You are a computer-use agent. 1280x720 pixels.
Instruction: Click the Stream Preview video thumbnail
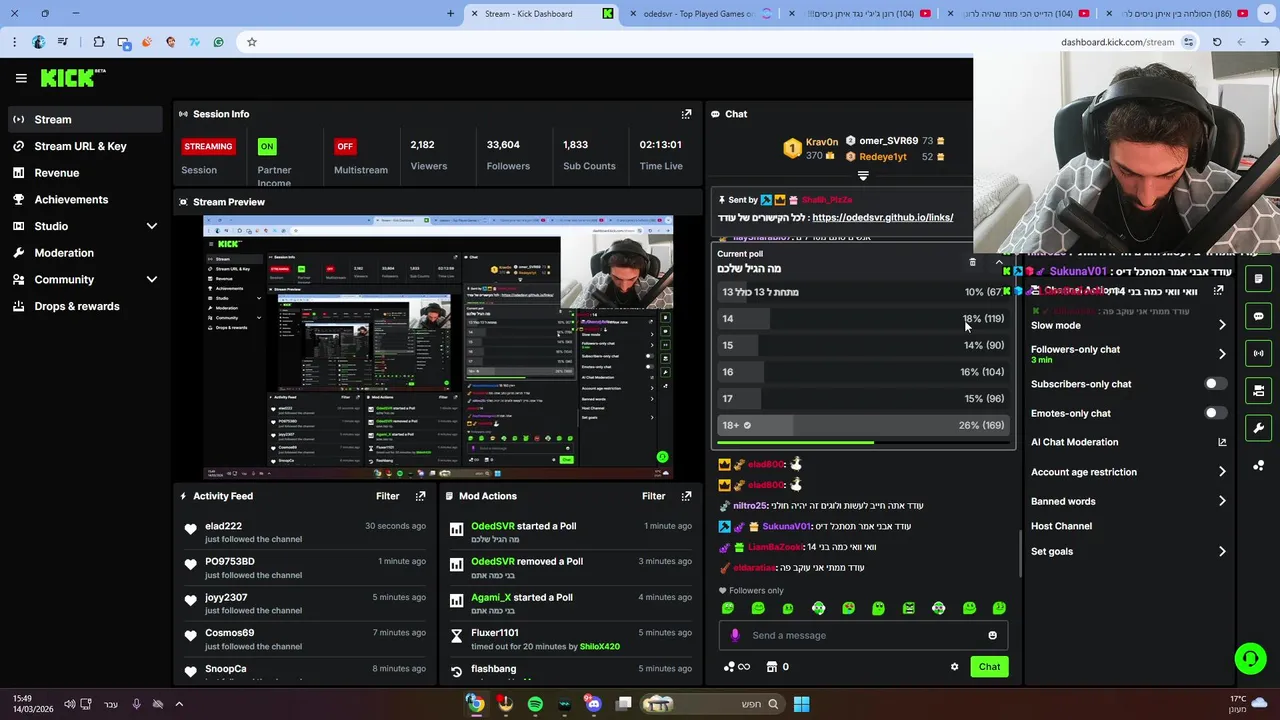438,347
